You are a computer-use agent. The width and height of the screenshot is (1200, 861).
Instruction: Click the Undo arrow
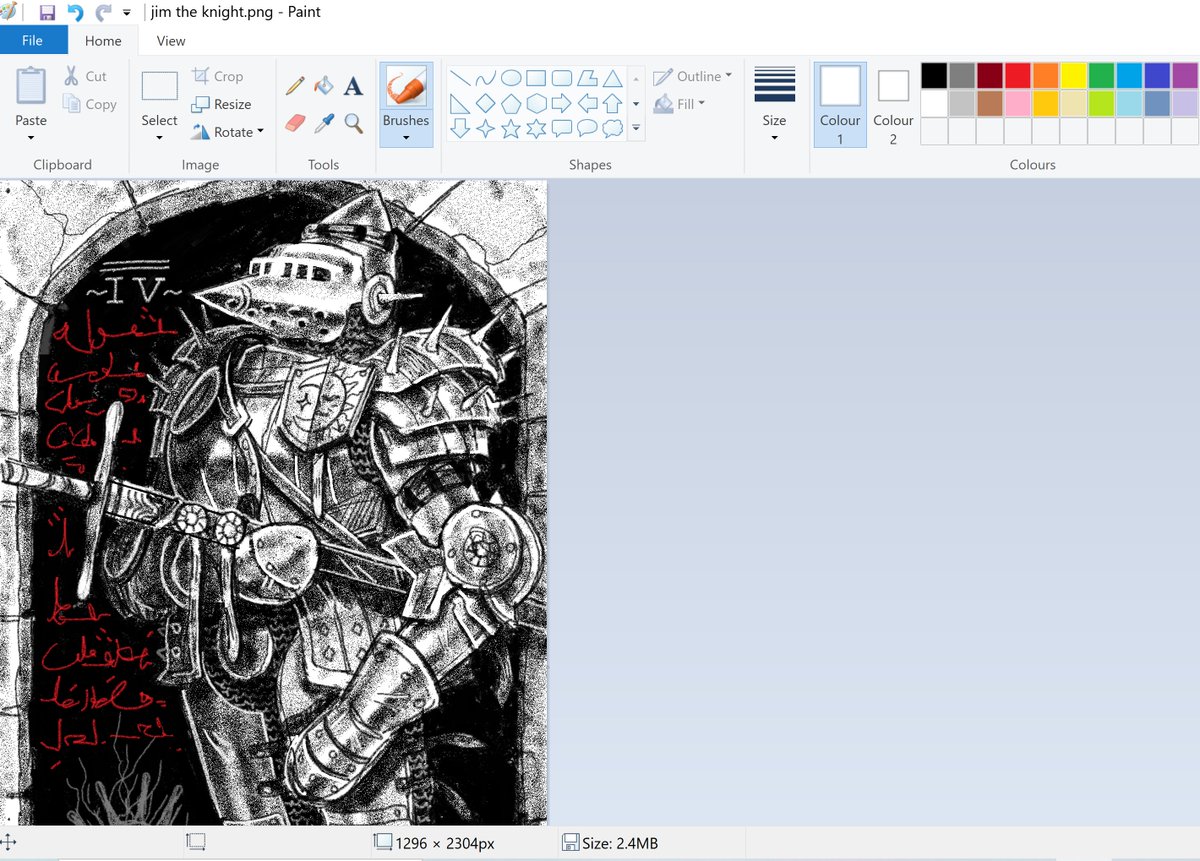point(75,13)
